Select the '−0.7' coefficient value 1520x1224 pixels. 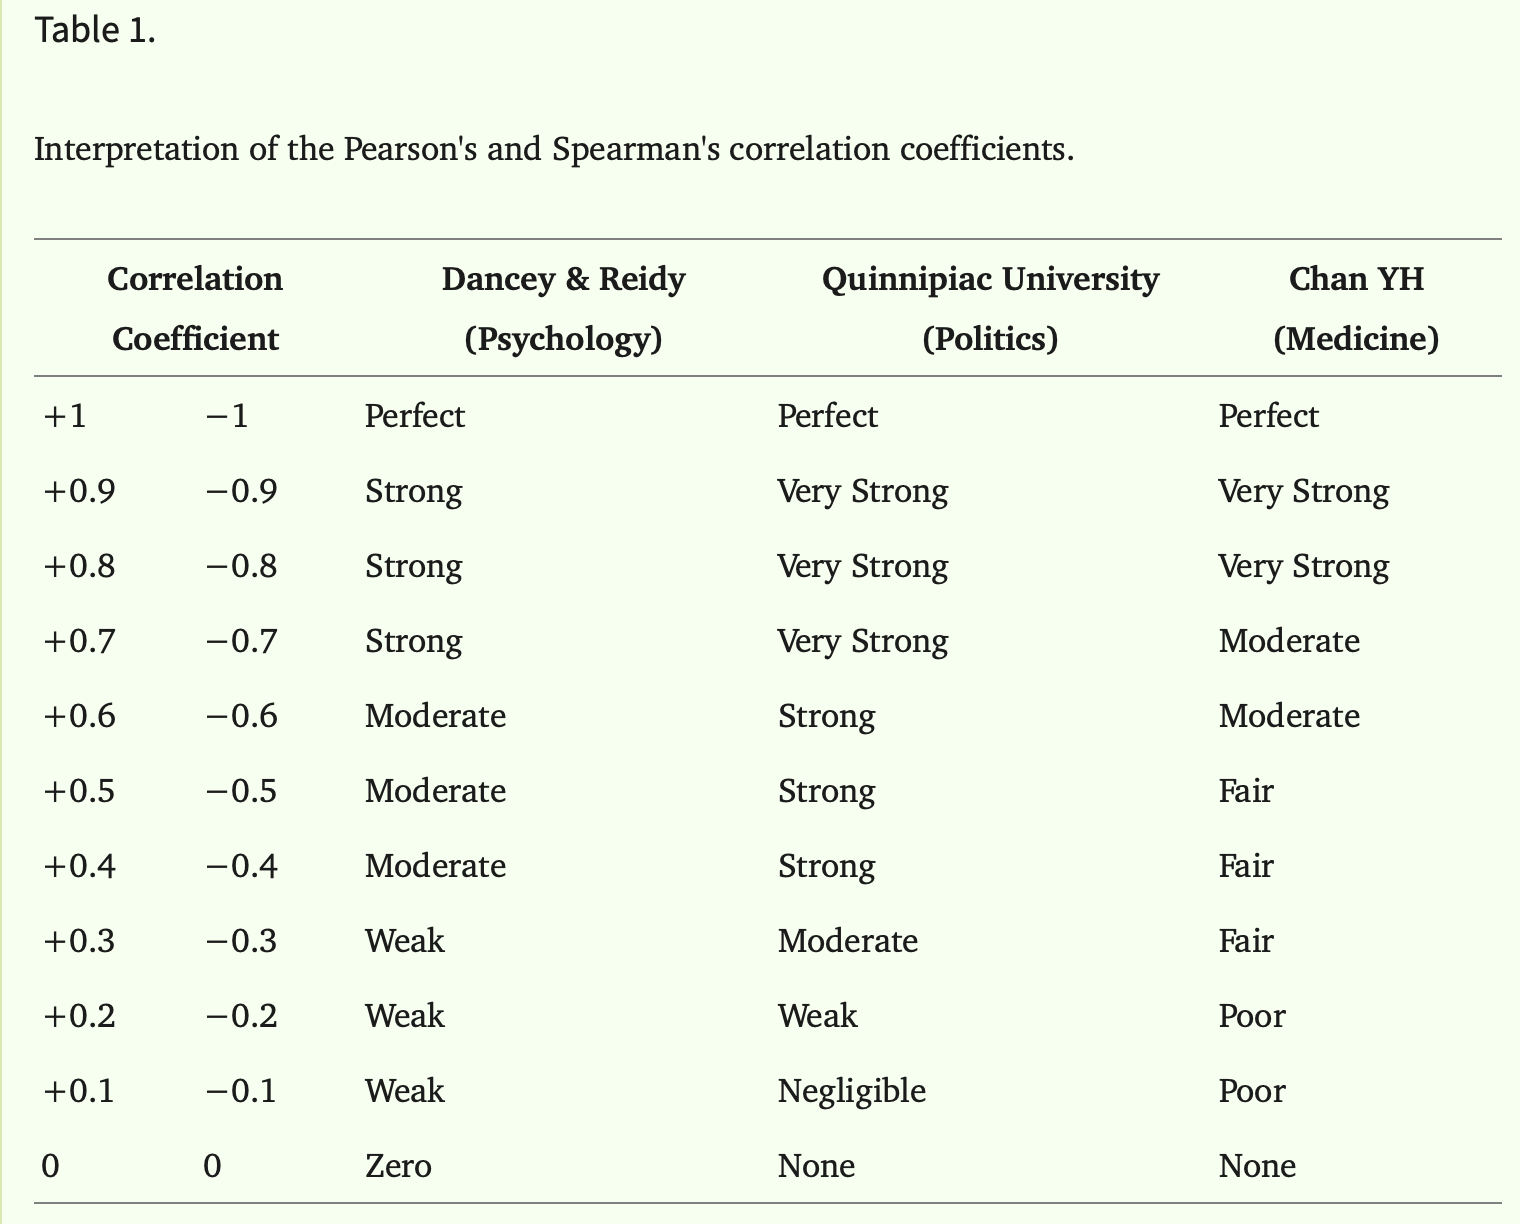click(241, 641)
